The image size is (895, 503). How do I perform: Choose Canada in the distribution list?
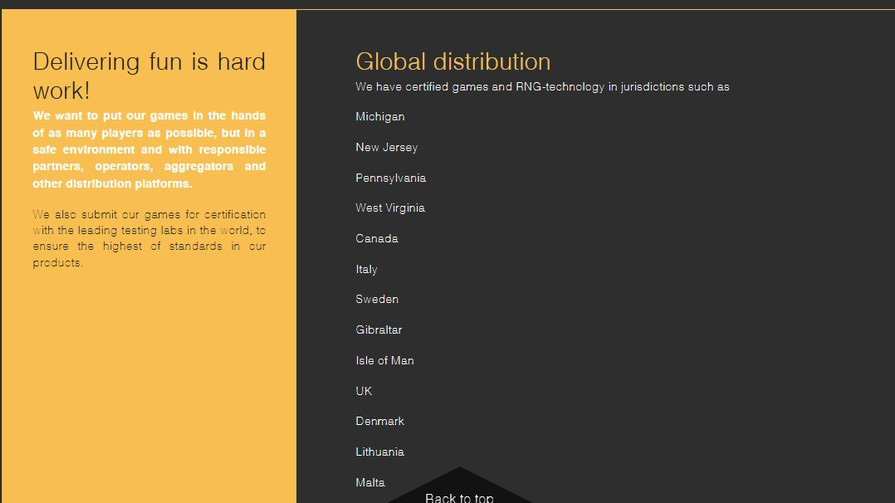pos(376,239)
